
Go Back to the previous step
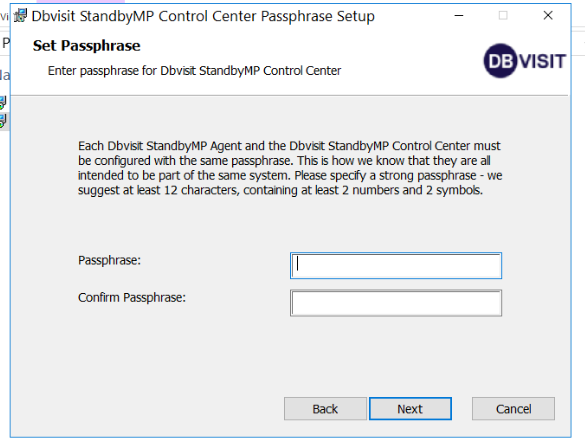pyautogui.click(x=325, y=409)
